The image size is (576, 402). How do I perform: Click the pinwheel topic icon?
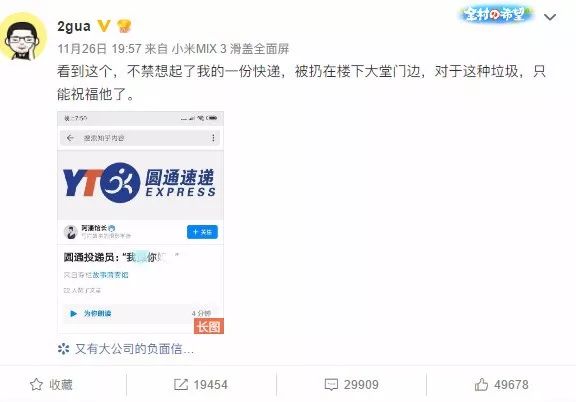(64, 349)
